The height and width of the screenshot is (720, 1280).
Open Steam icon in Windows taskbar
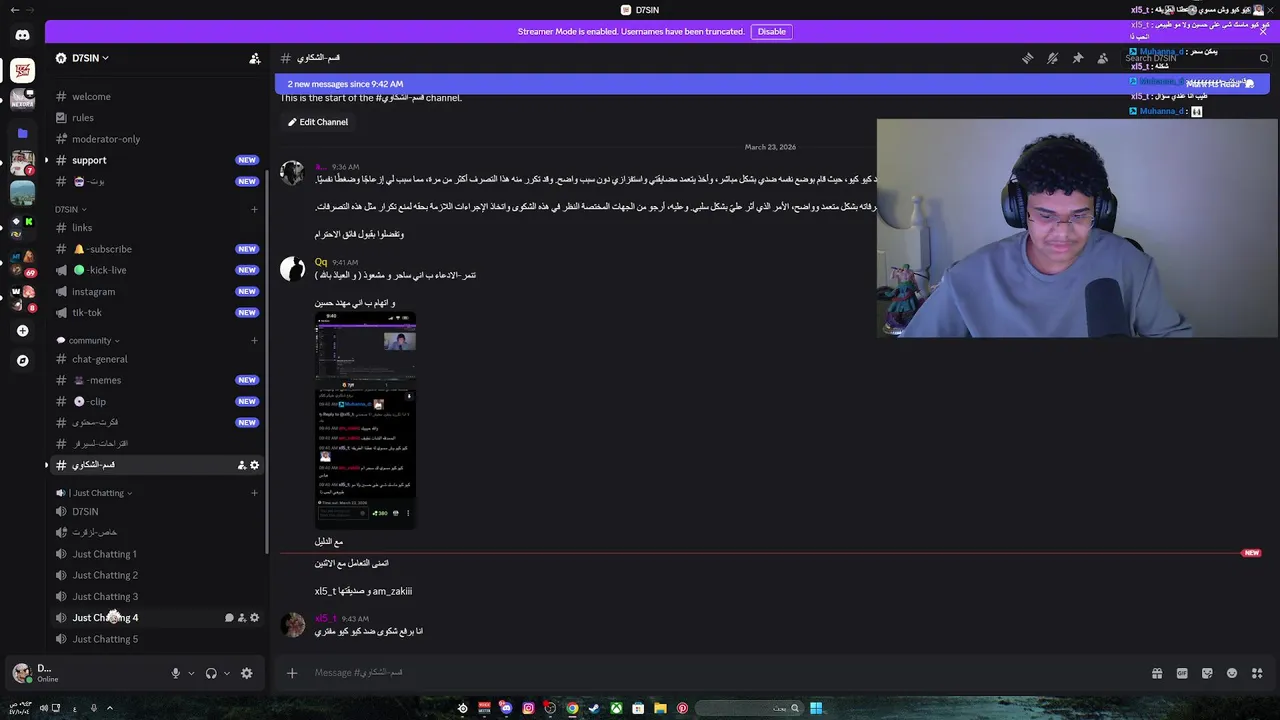point(594,708)
